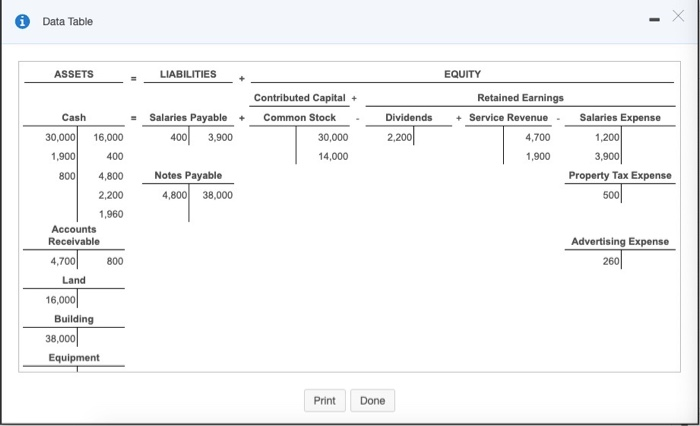
Task: Select the 400 credit in Cash
Action: (115, 156)
